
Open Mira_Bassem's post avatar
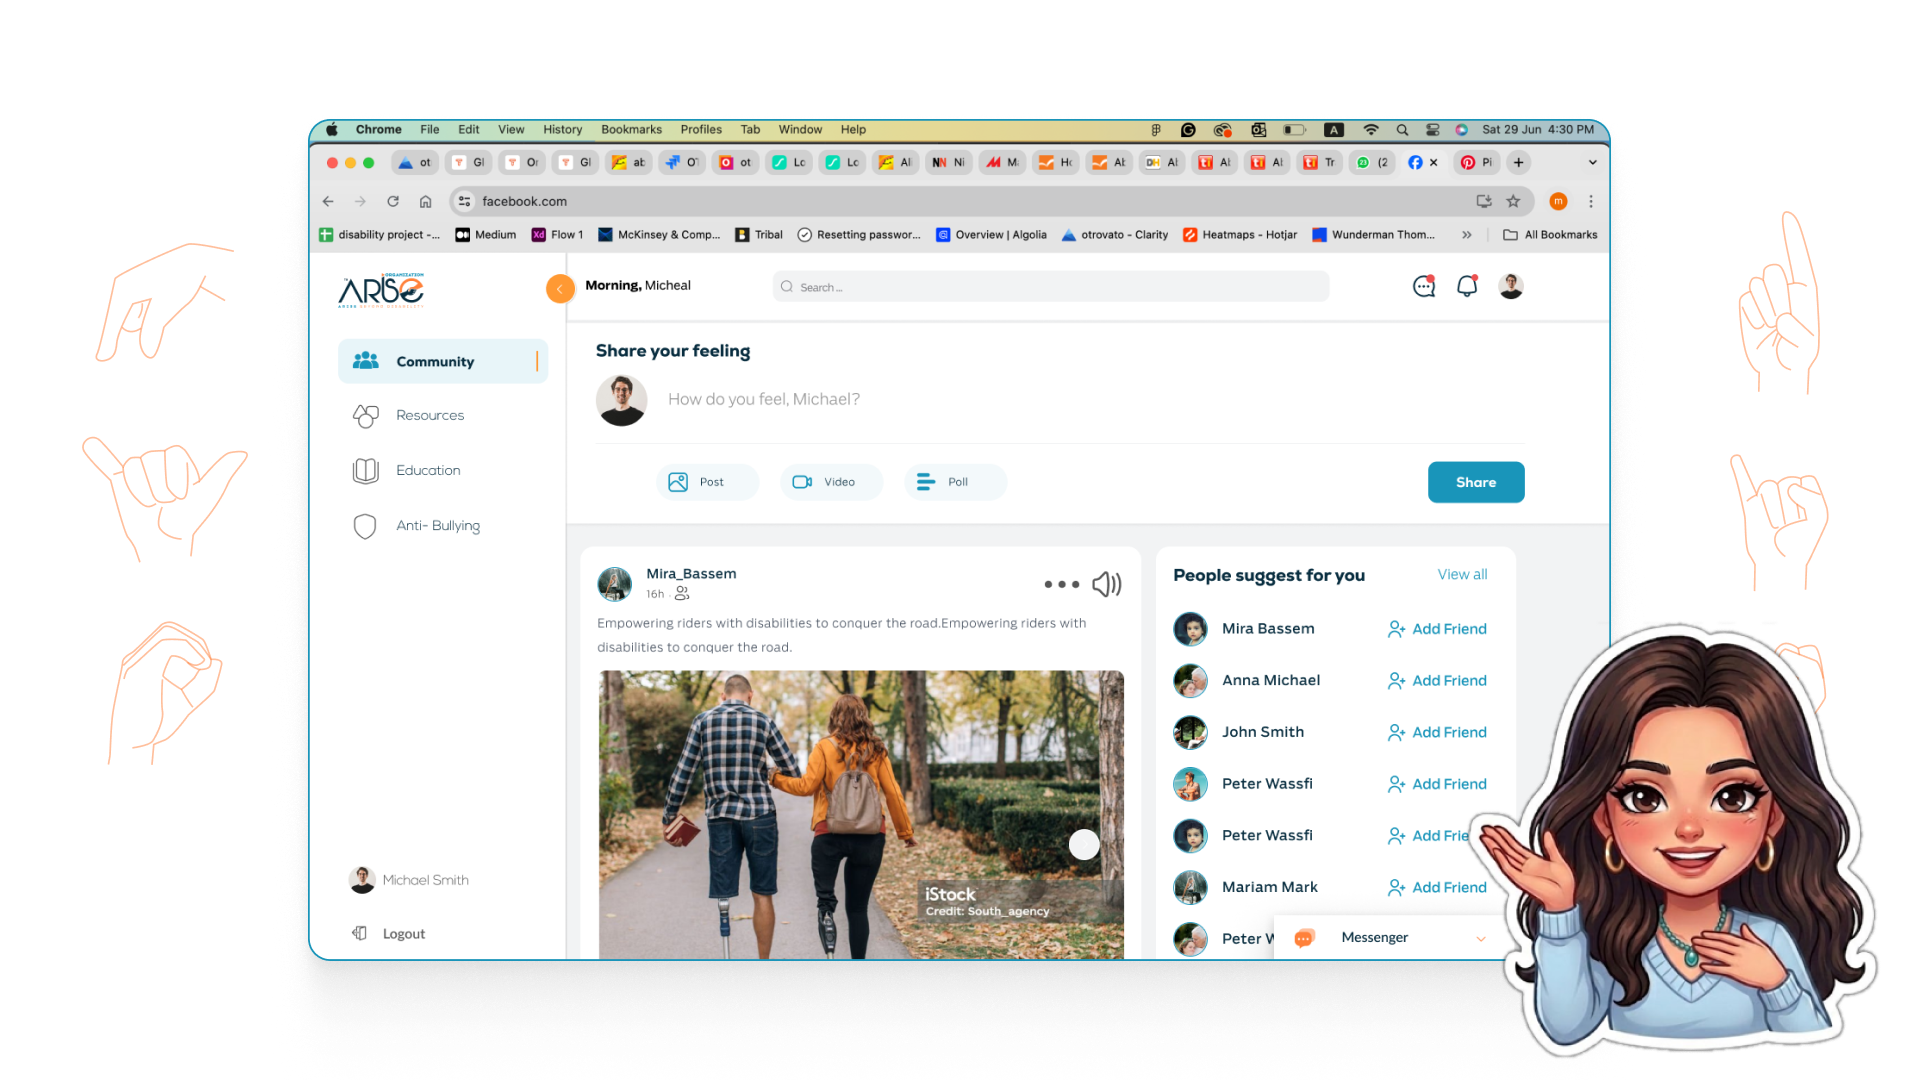click(614, 583)
